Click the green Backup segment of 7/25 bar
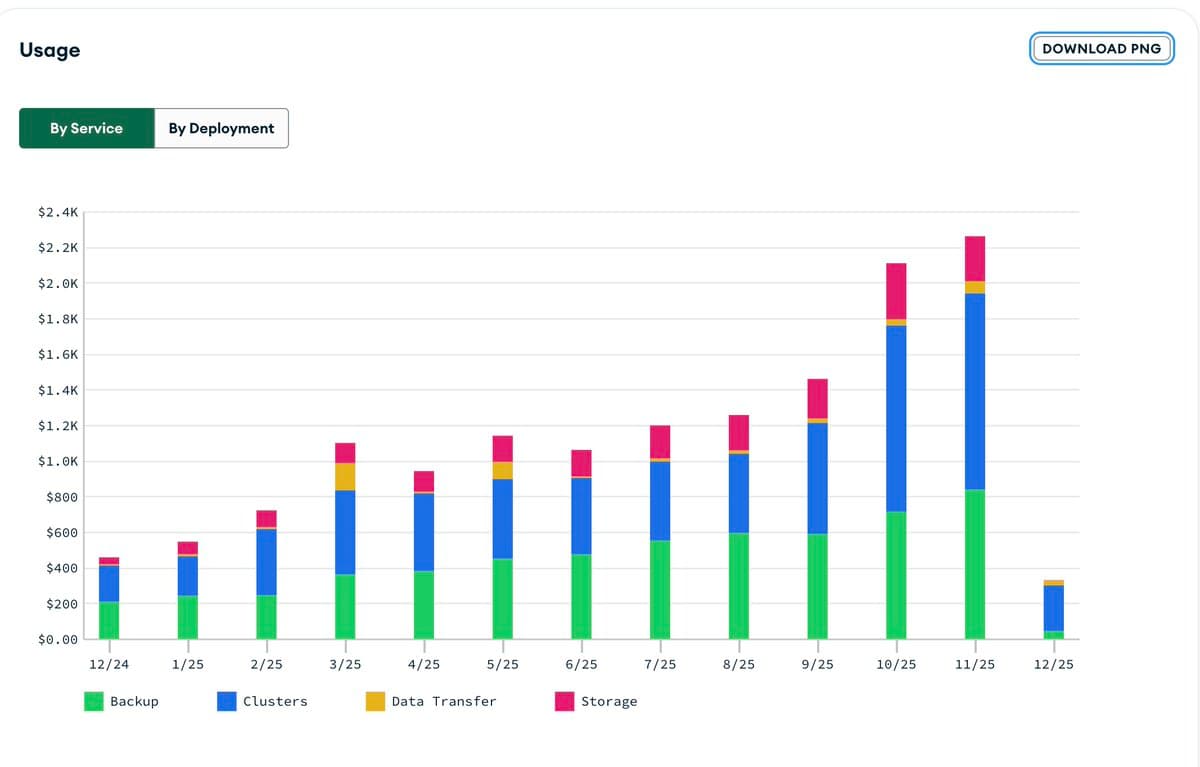The width and height of the screenshot is (1200, 767). 660,590
